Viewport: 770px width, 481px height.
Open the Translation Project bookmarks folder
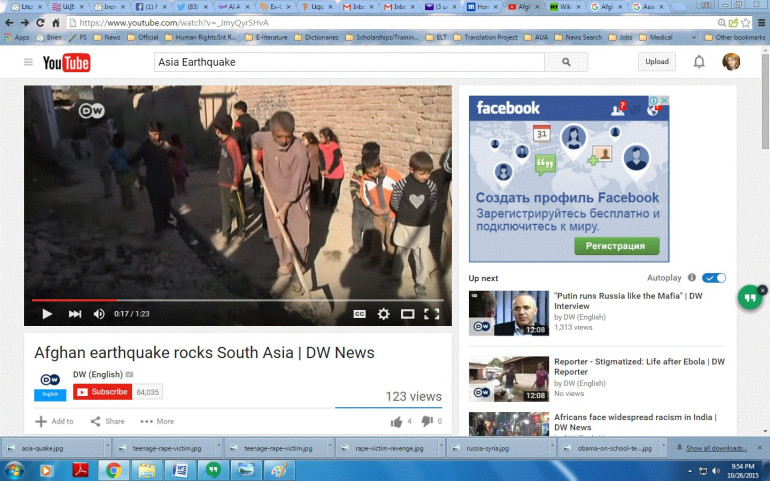coord(485,37)
